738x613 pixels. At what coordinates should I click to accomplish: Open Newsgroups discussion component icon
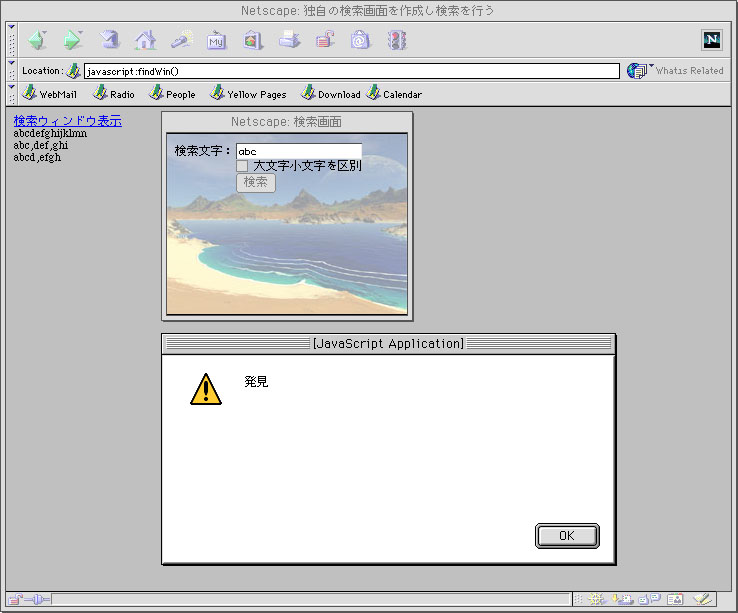click(650, 599)
